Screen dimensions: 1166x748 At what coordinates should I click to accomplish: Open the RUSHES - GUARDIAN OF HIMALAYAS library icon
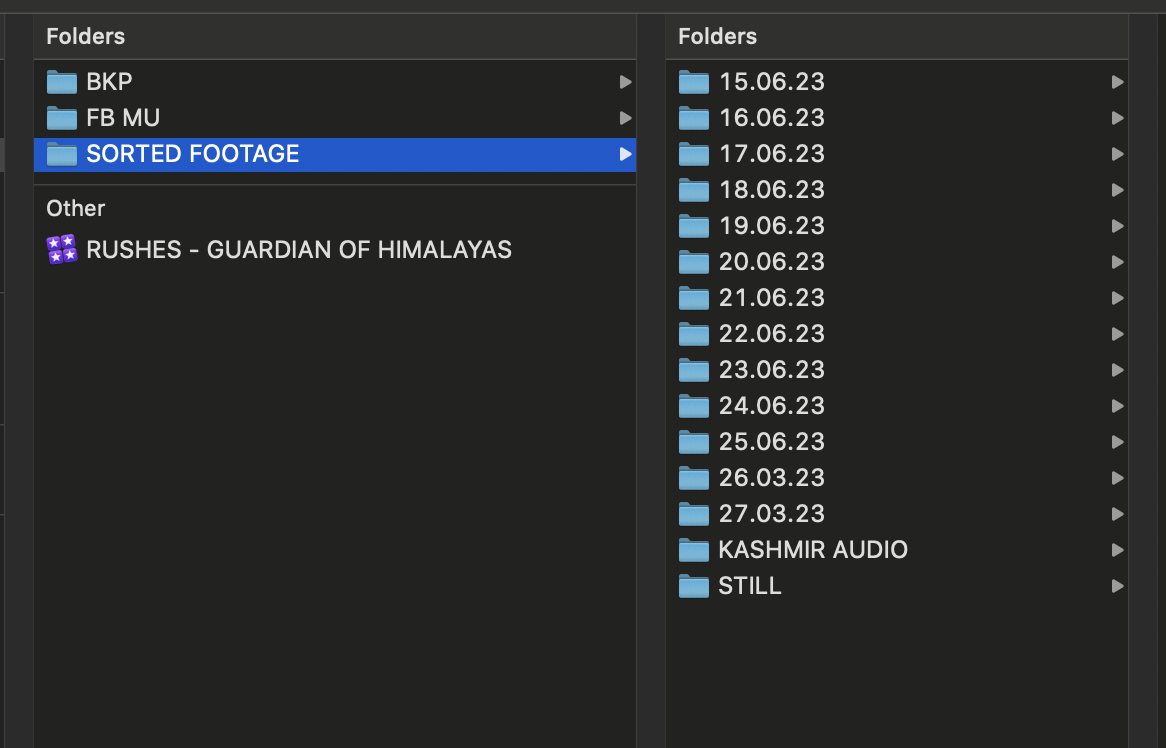click(x=62, y=249)
